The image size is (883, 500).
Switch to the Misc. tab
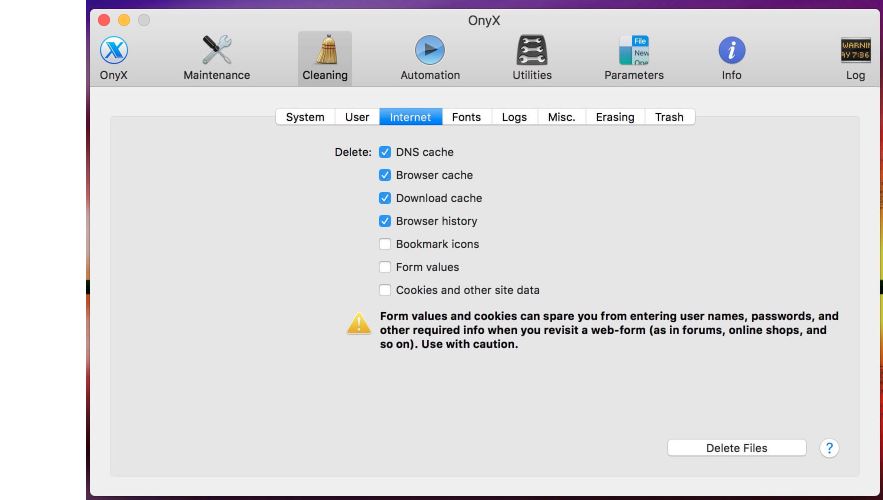click(x=561, y=117)
